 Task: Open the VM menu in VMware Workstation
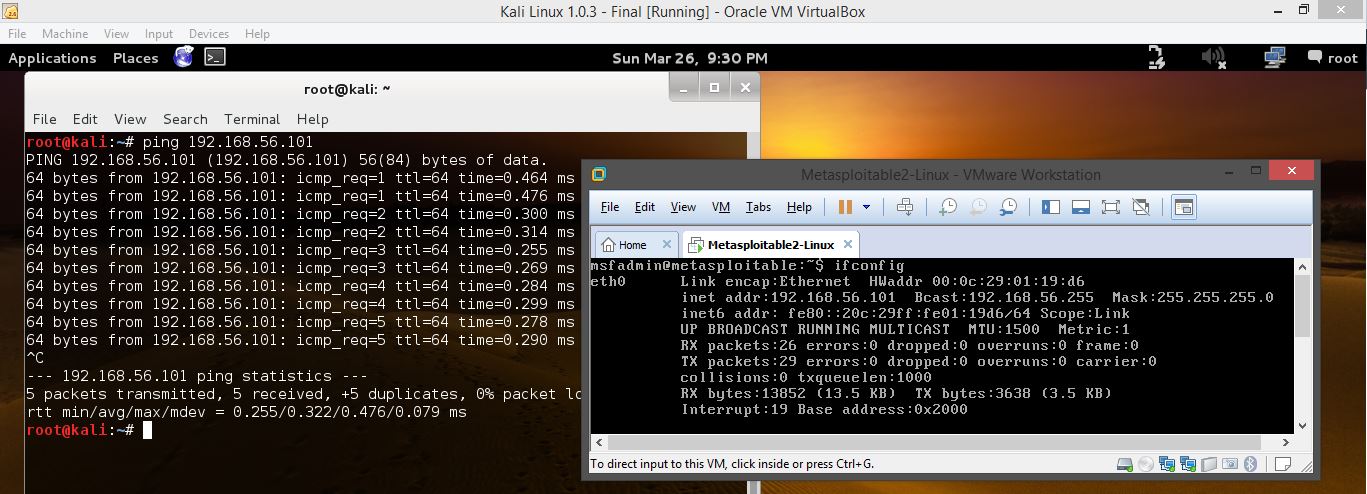click(721, 207)
